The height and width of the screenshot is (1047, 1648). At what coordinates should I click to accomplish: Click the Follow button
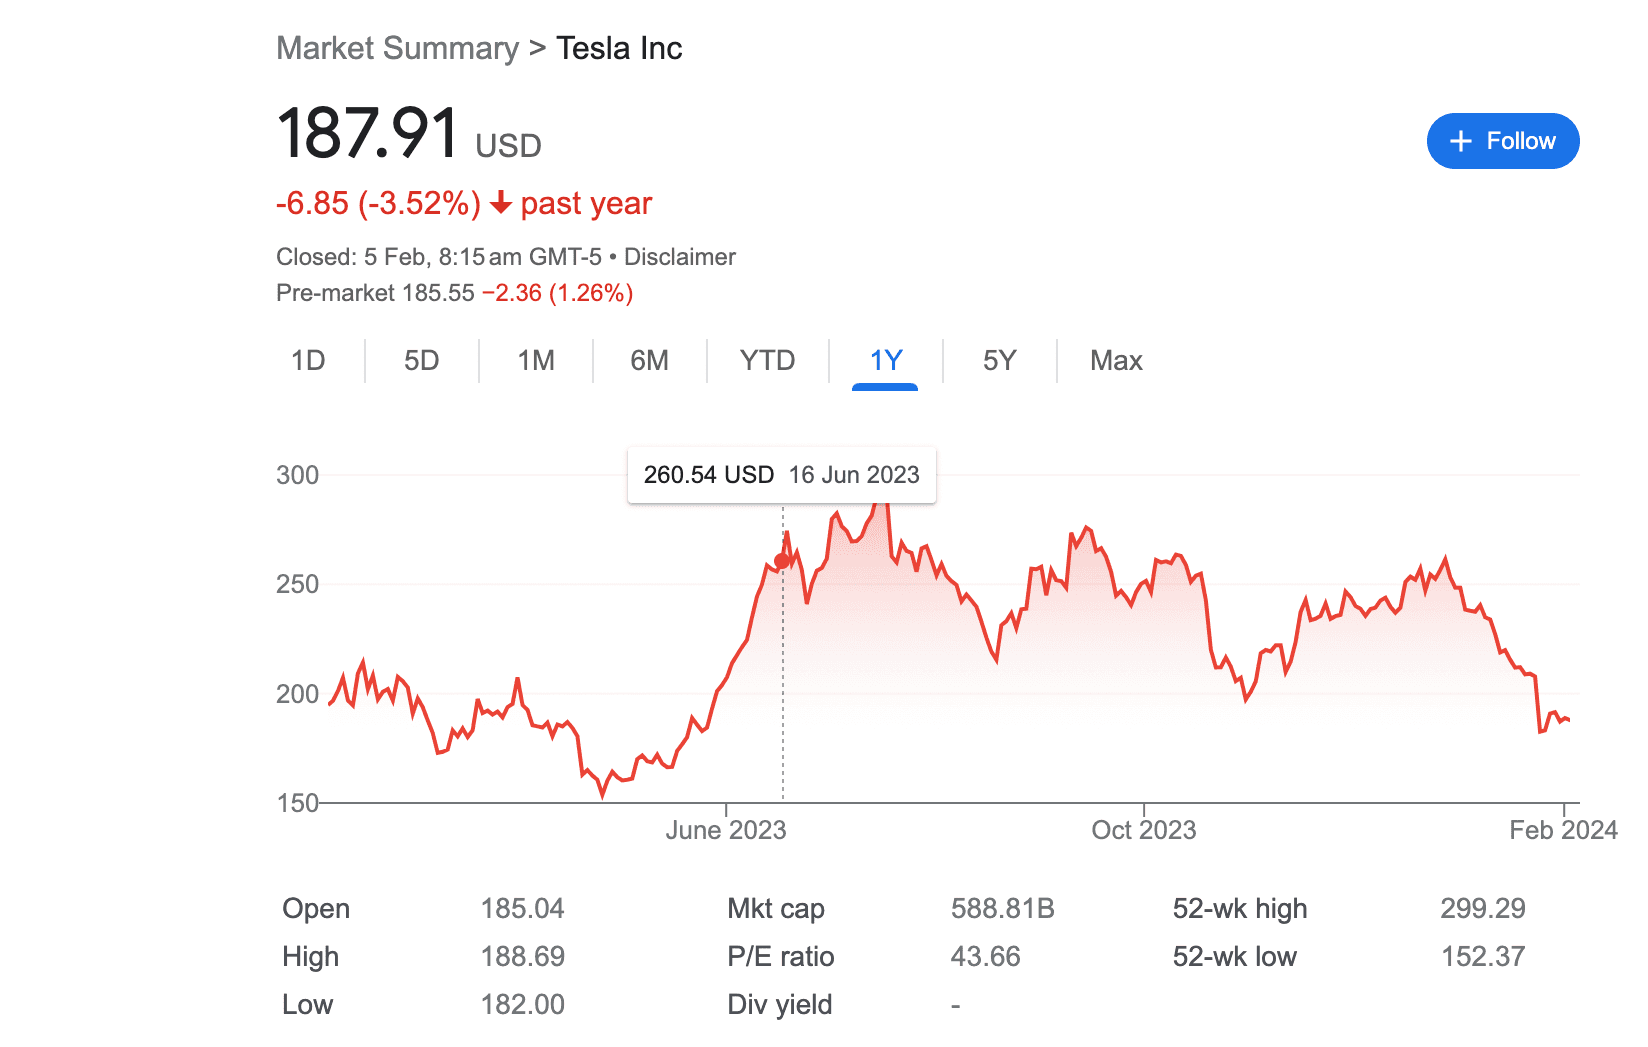click(1503, 141)
